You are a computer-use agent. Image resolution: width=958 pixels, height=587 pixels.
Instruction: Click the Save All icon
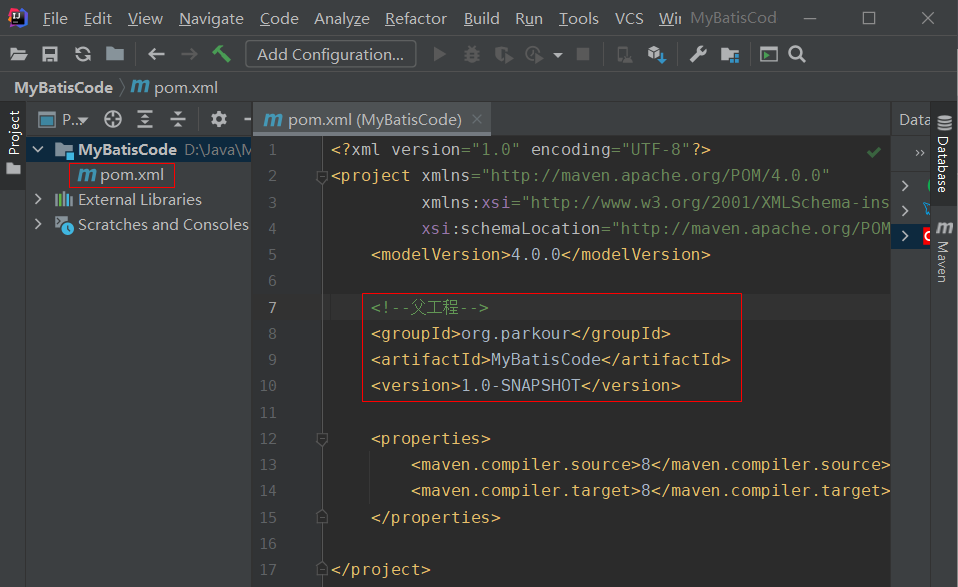(x=50, y=54)
